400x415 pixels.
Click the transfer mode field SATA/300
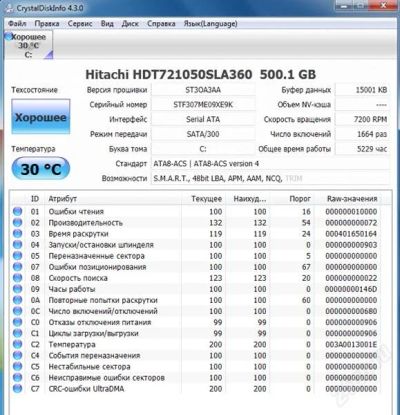coord(203,134)
